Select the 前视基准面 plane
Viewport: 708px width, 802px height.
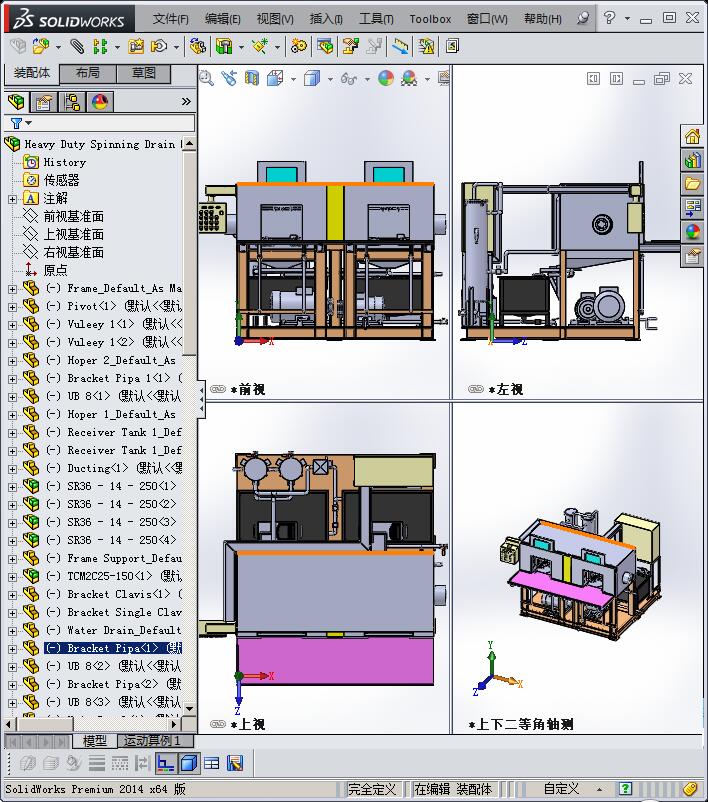point(74,216)
